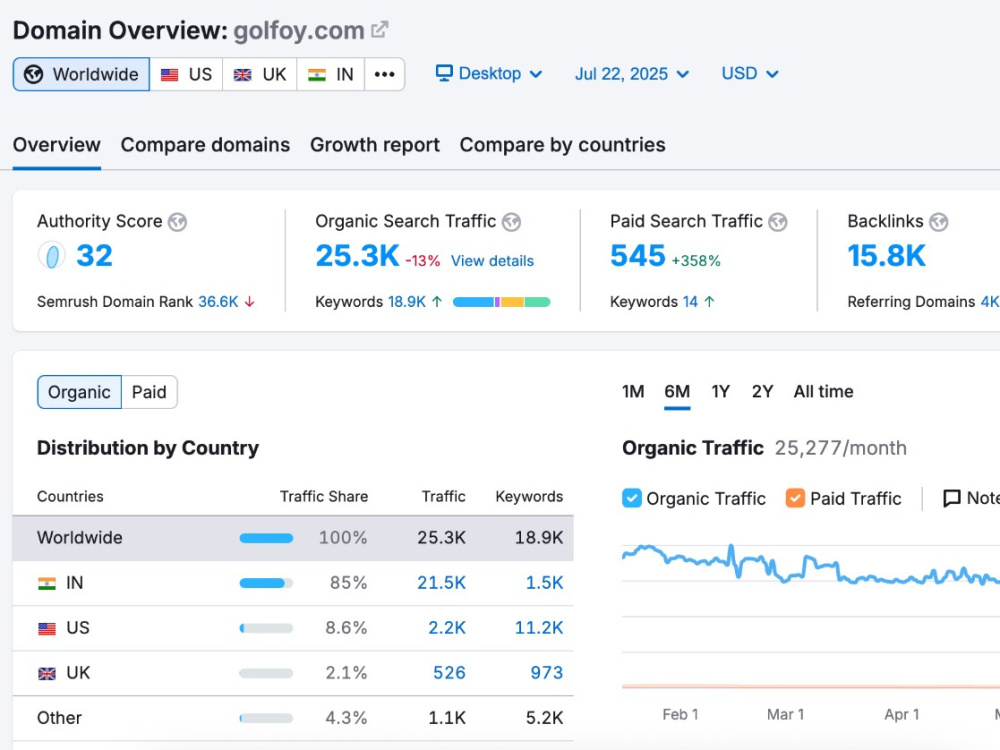Open the Jul 22, 2025 date dropdown
This screenshot has width=1000, height=750.
pyautogui.click(x=632, y=74)
